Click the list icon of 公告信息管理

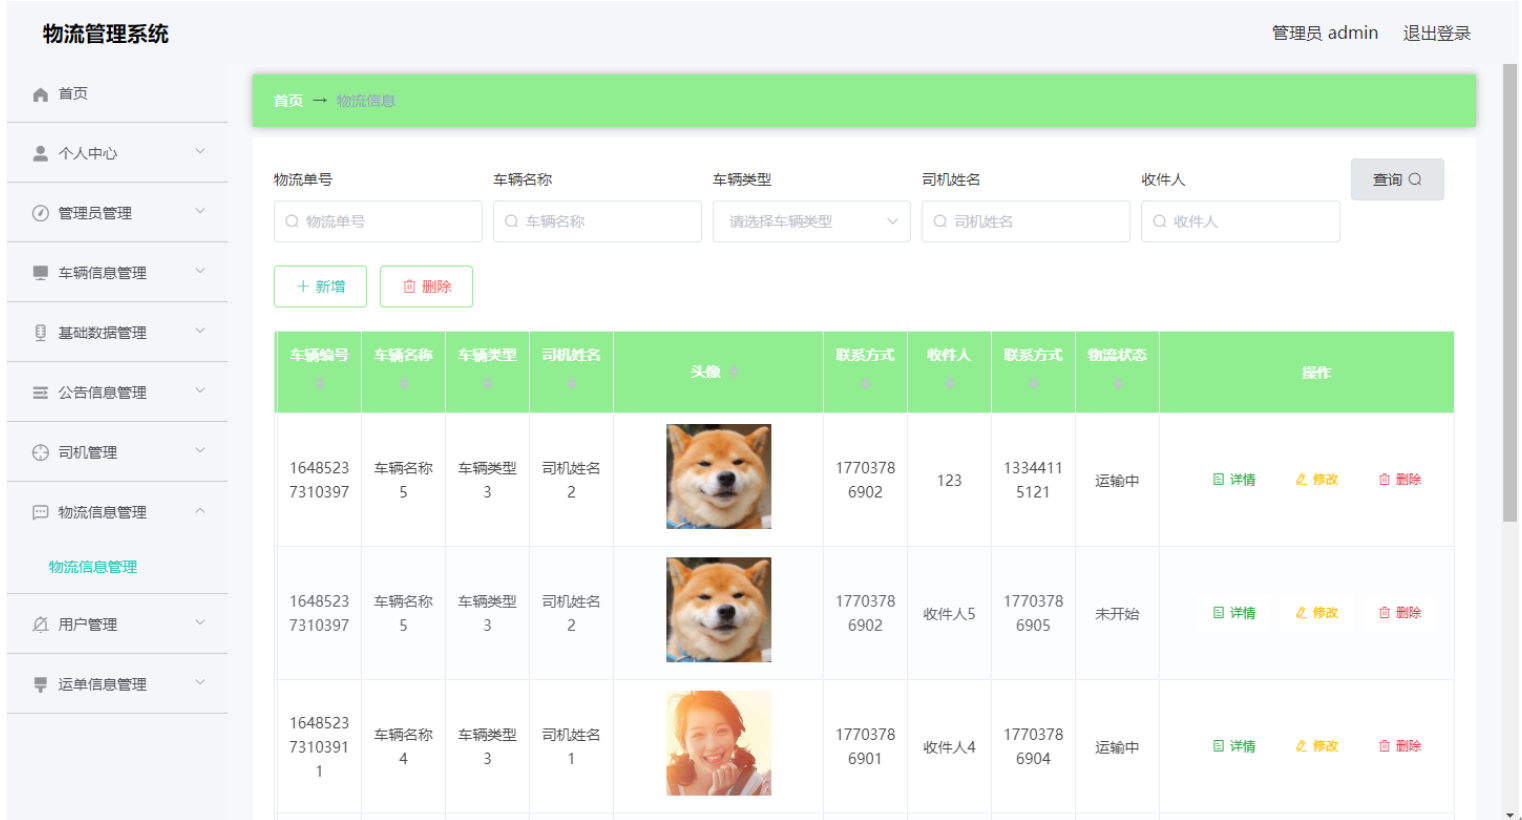(40, 393)
